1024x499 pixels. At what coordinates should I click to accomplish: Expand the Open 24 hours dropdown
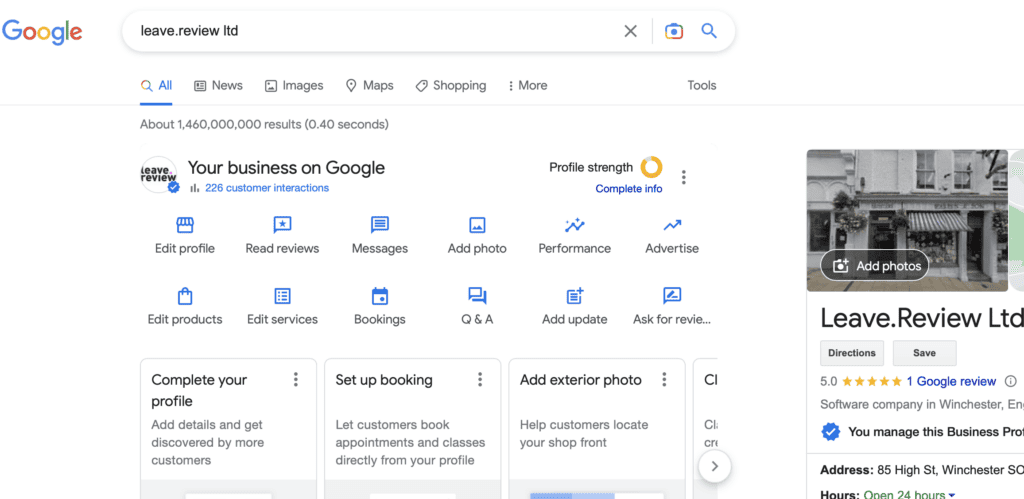point(952,494)
